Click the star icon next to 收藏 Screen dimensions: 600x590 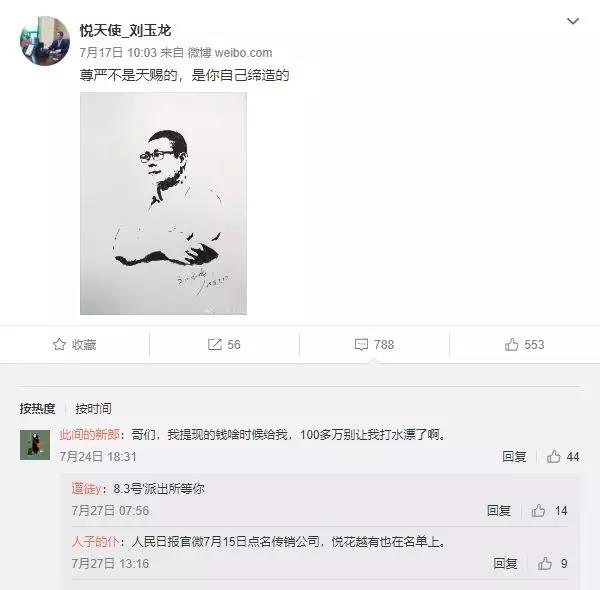point(59,344)
